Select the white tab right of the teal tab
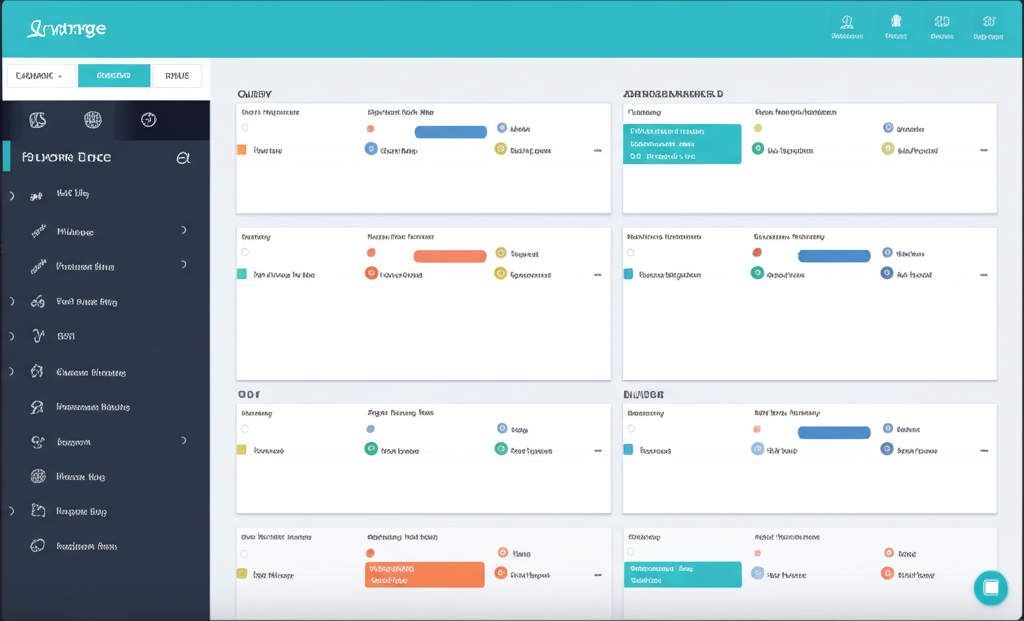Viewport: 1024px width, 621px height. click(176, 76)
